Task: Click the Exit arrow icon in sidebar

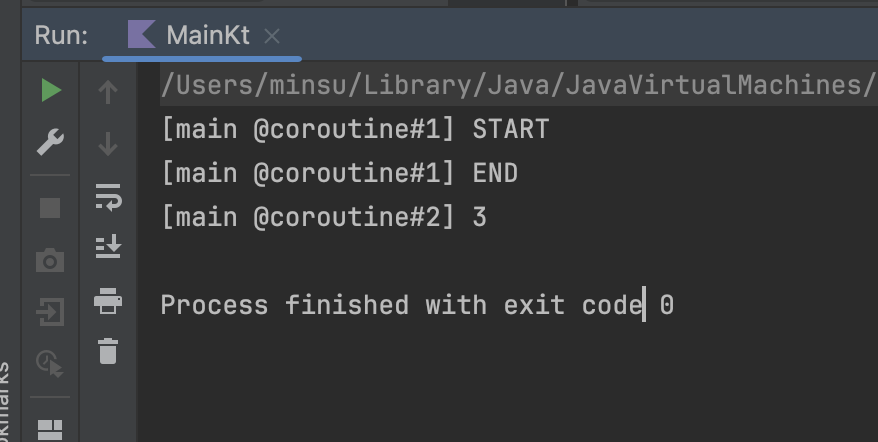Action: (x=50, y=312)
